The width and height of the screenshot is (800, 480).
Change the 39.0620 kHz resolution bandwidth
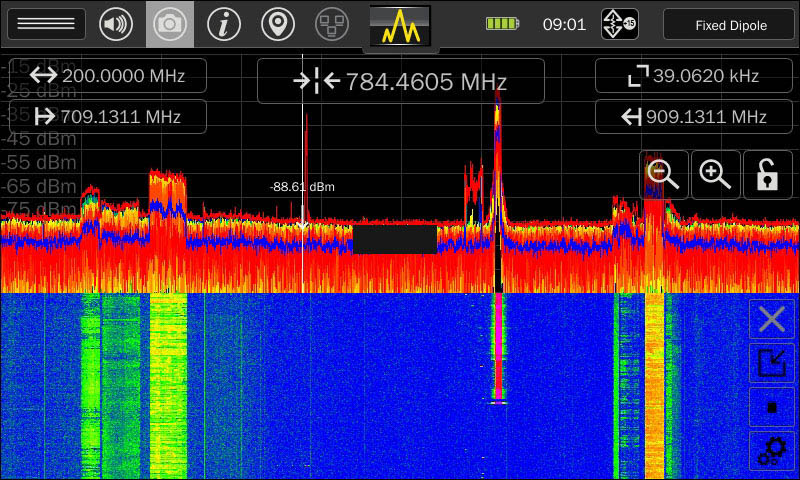pyautogui.click(x=693, y=75)
